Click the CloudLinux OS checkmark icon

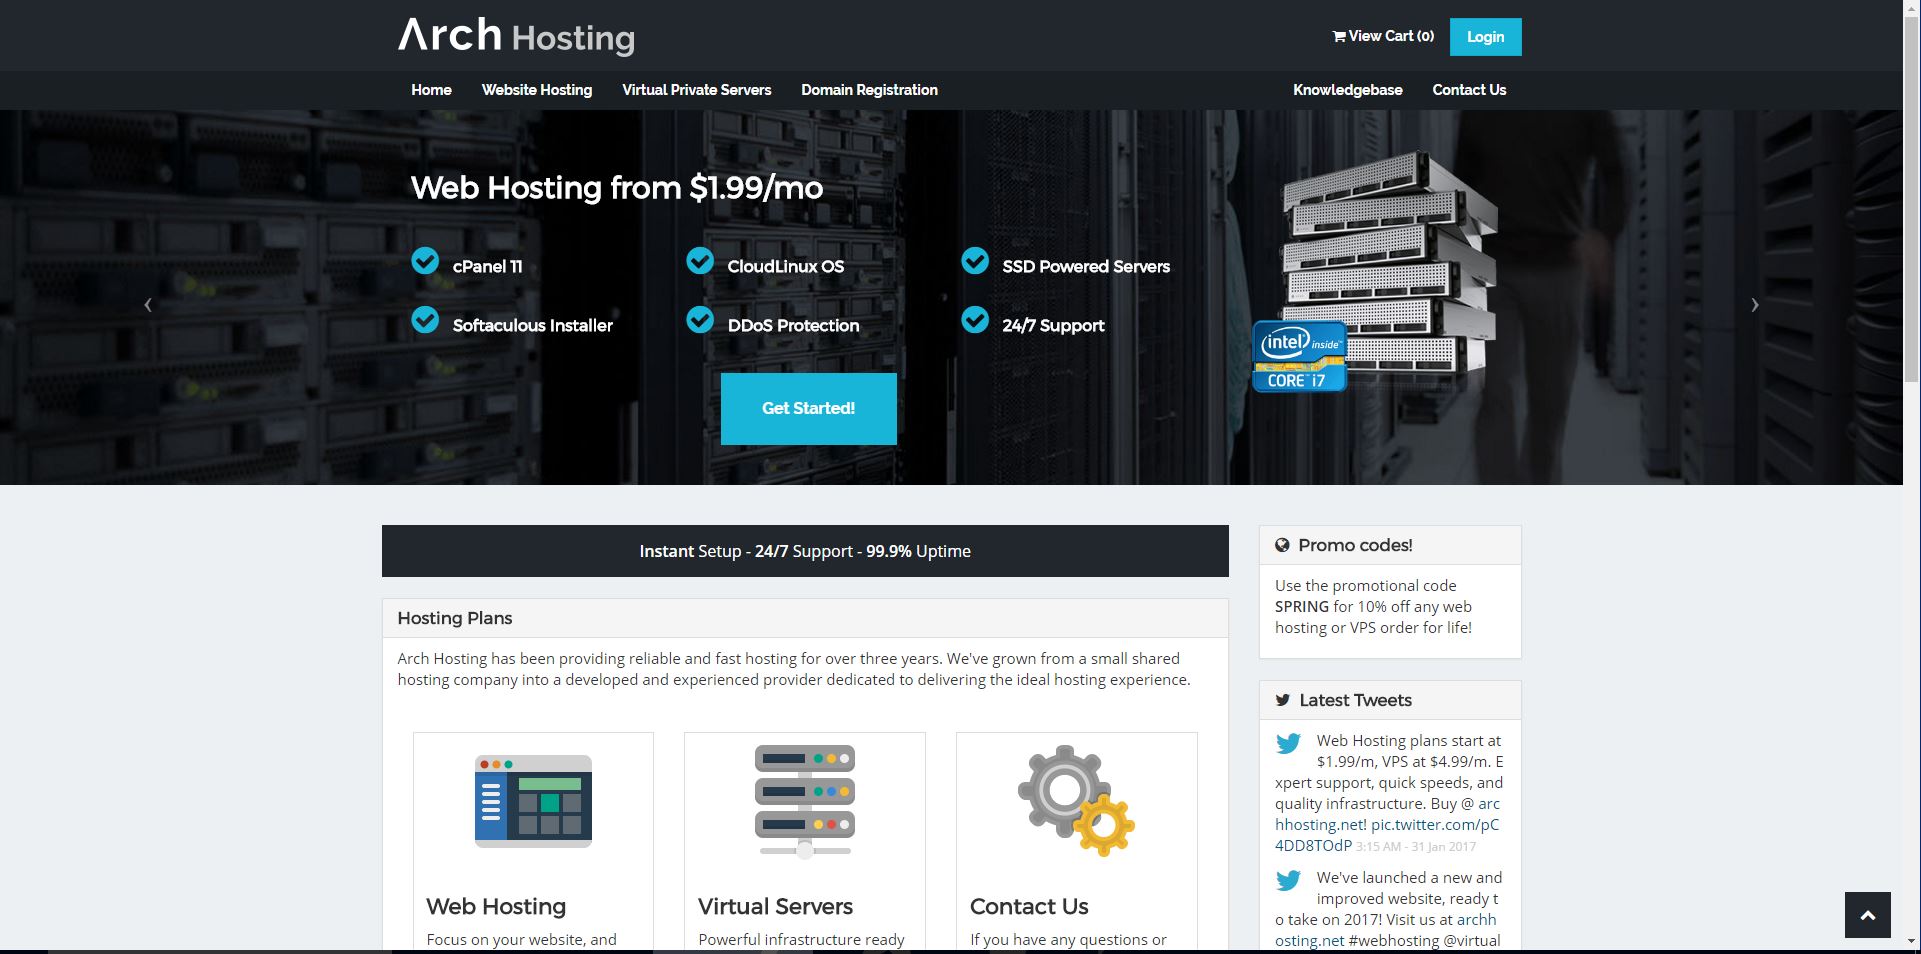click(x=700, y=261)
